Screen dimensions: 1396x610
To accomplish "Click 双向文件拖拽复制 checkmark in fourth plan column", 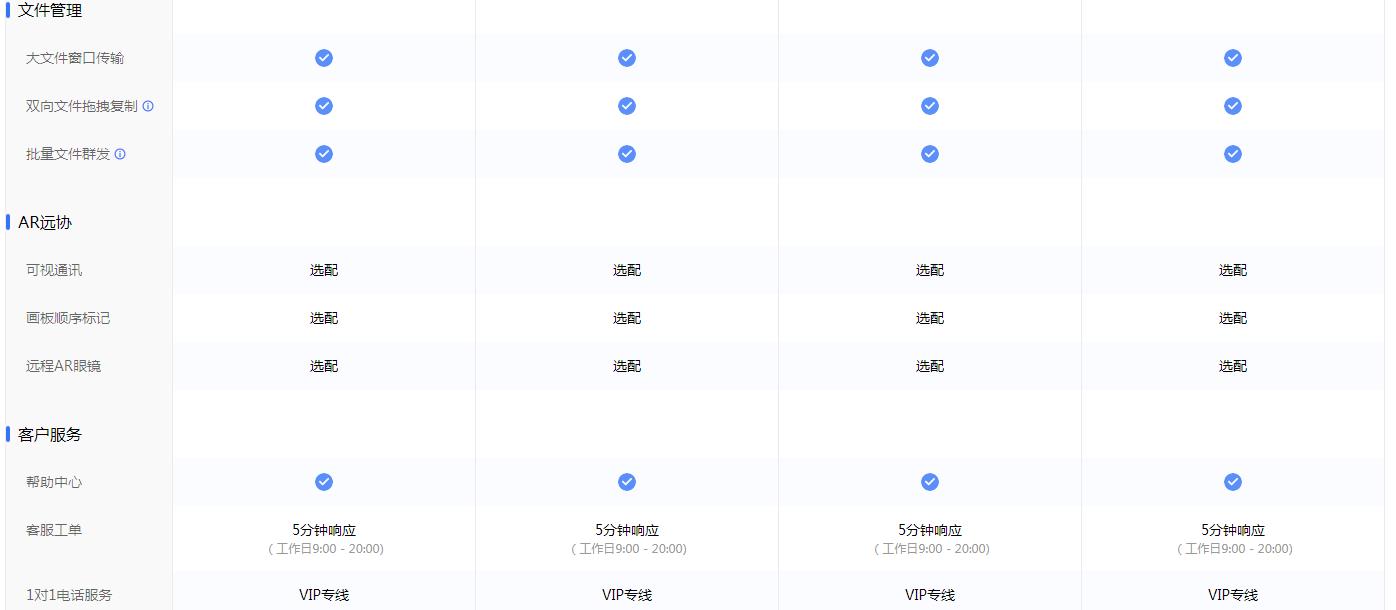I will (1233, 106).
